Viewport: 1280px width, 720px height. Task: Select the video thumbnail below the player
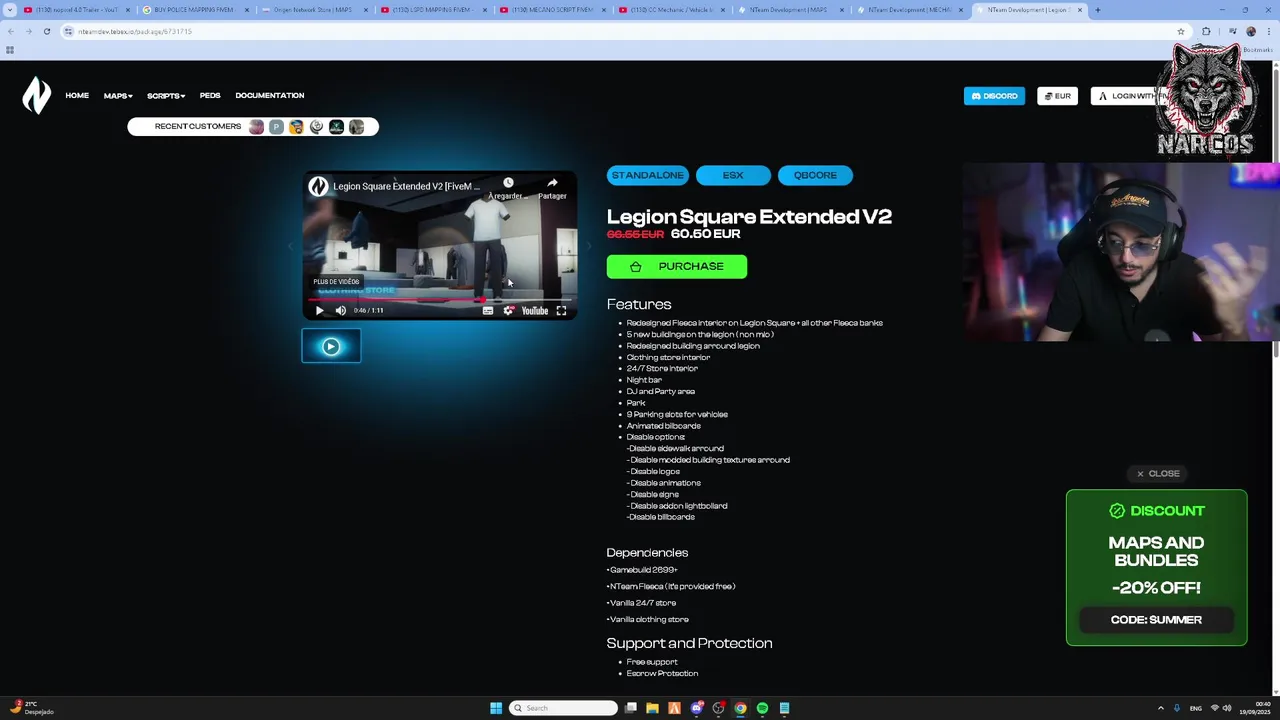[x=331, y=346]
